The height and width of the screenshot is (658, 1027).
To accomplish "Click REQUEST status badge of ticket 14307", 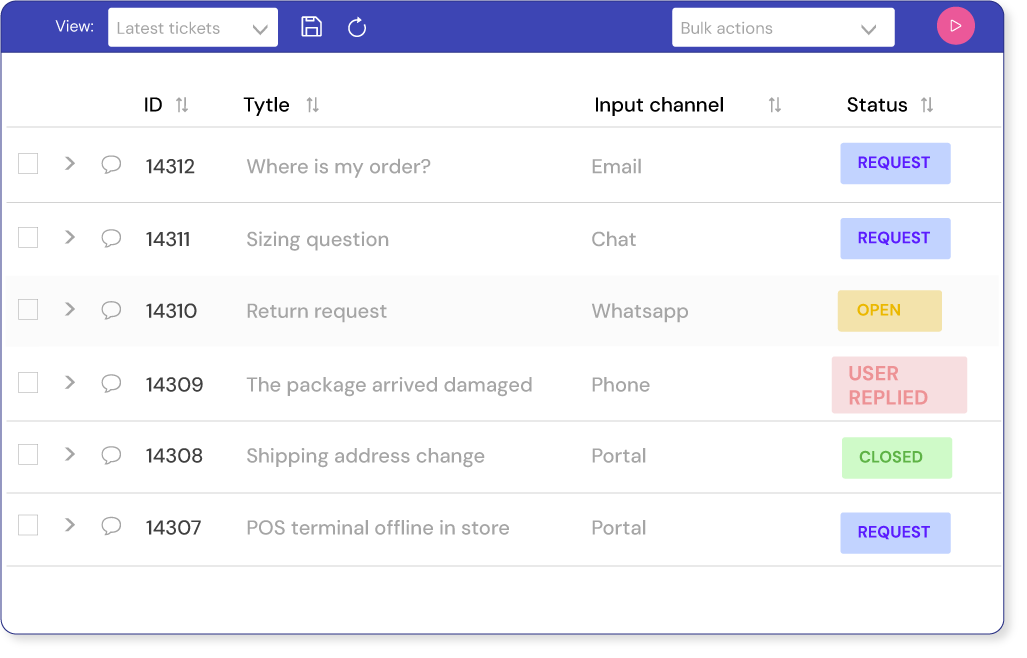I will (x=895, y=533).
